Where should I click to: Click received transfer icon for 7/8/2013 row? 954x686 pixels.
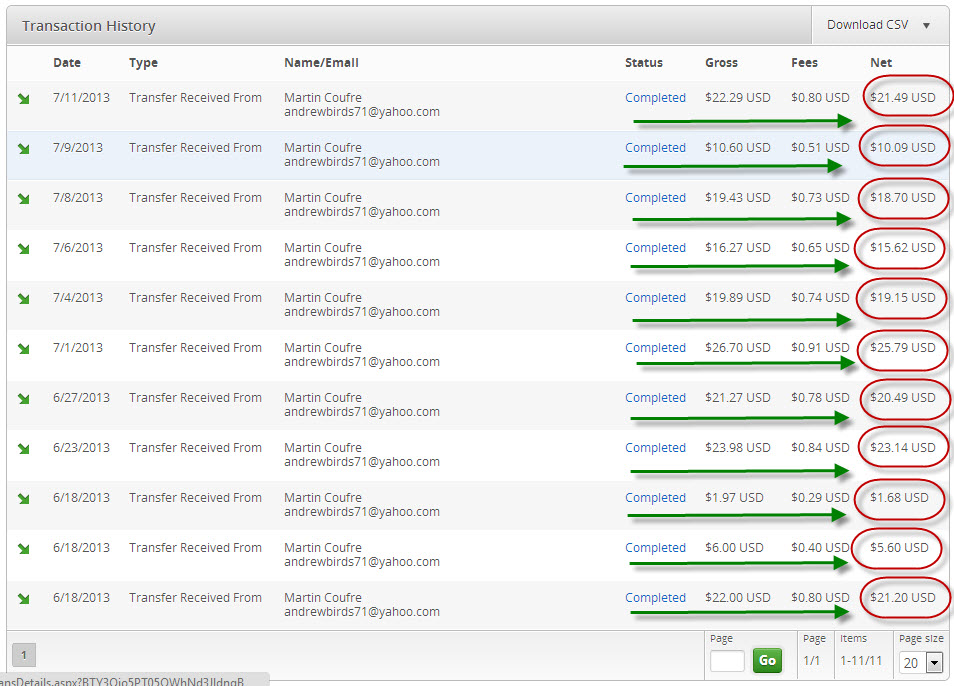[24, 198]
